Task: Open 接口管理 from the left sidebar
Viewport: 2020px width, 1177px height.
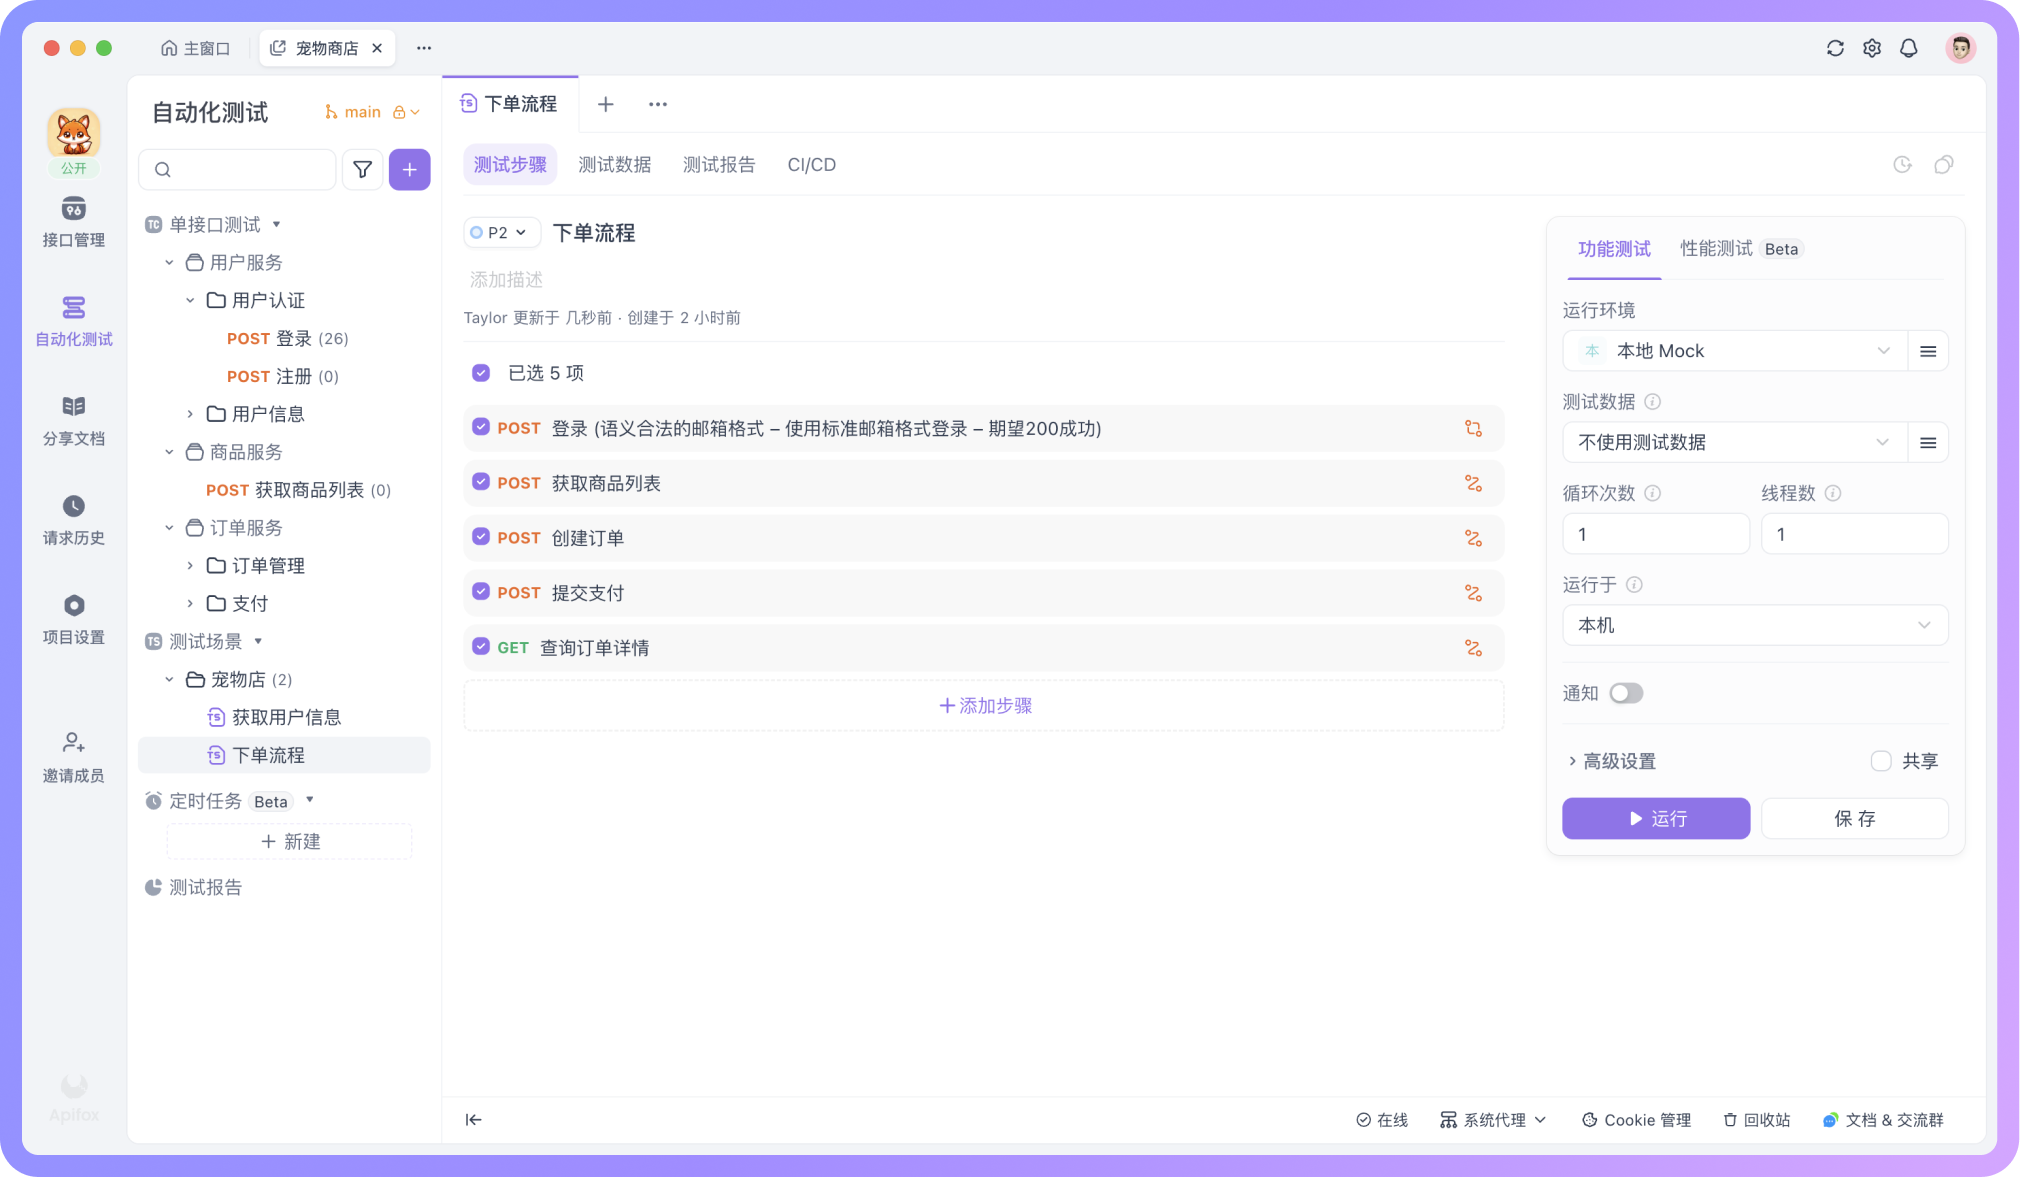Action: pyautogui.click(x=73, y=222)
